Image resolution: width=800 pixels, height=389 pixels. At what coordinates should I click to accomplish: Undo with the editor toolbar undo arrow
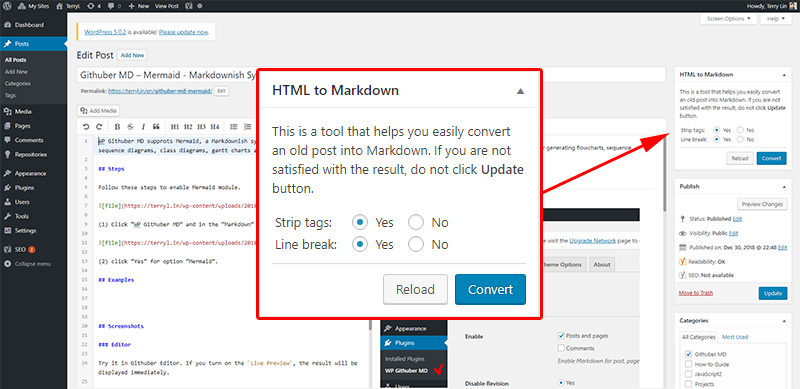tap(86, 127)
